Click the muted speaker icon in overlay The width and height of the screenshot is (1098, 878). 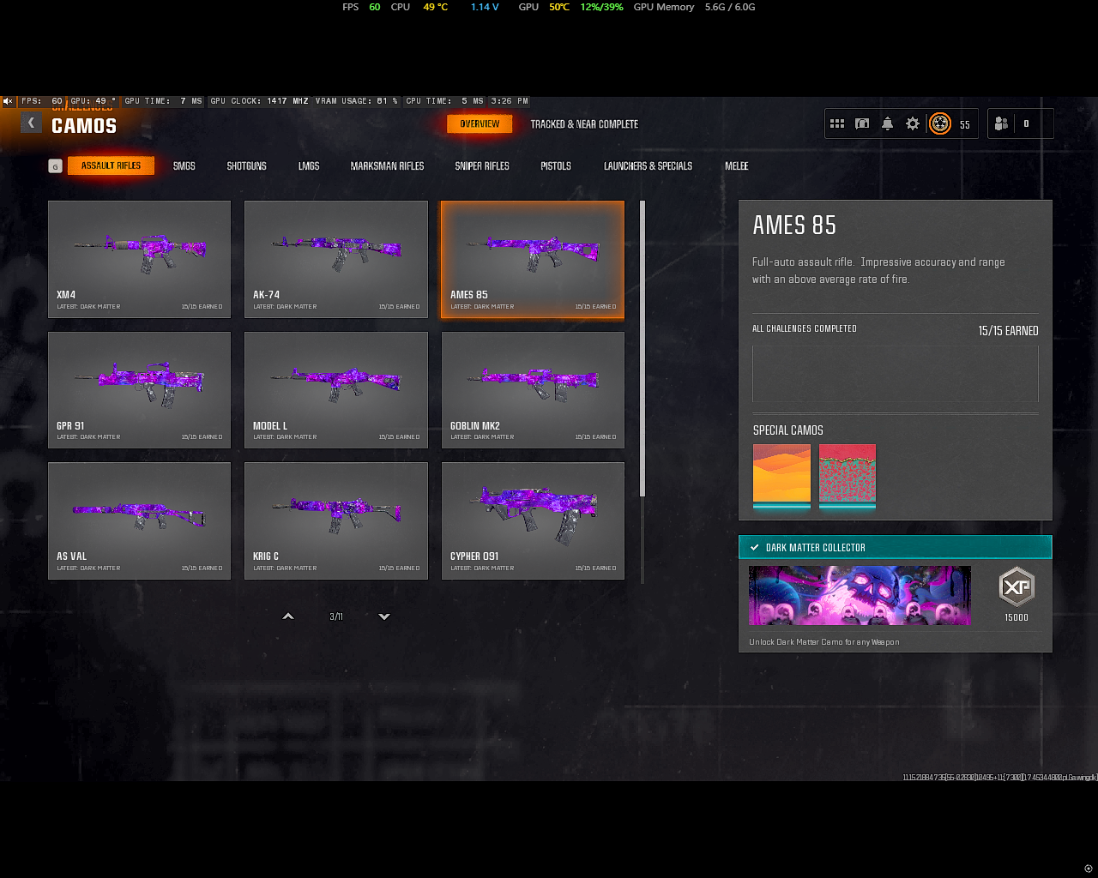coord(8,102)
